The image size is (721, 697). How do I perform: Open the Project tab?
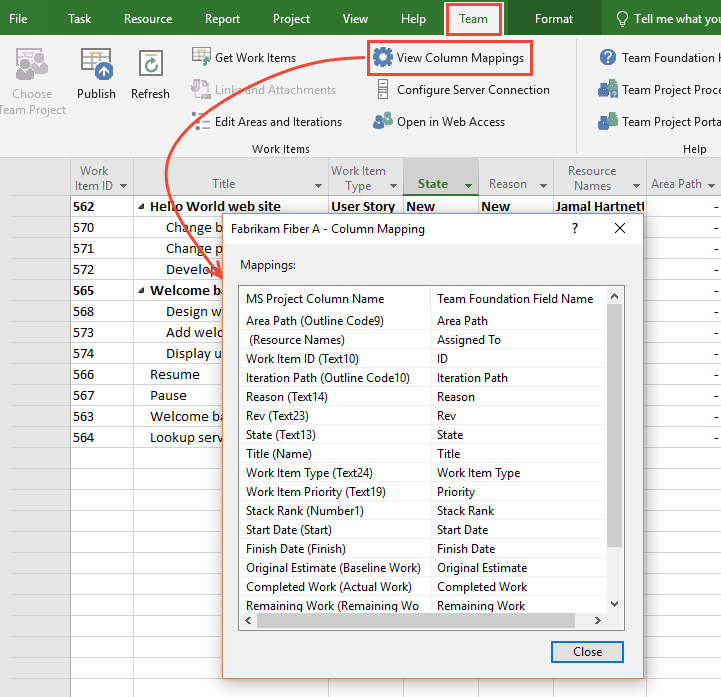[x=291, y=19]
